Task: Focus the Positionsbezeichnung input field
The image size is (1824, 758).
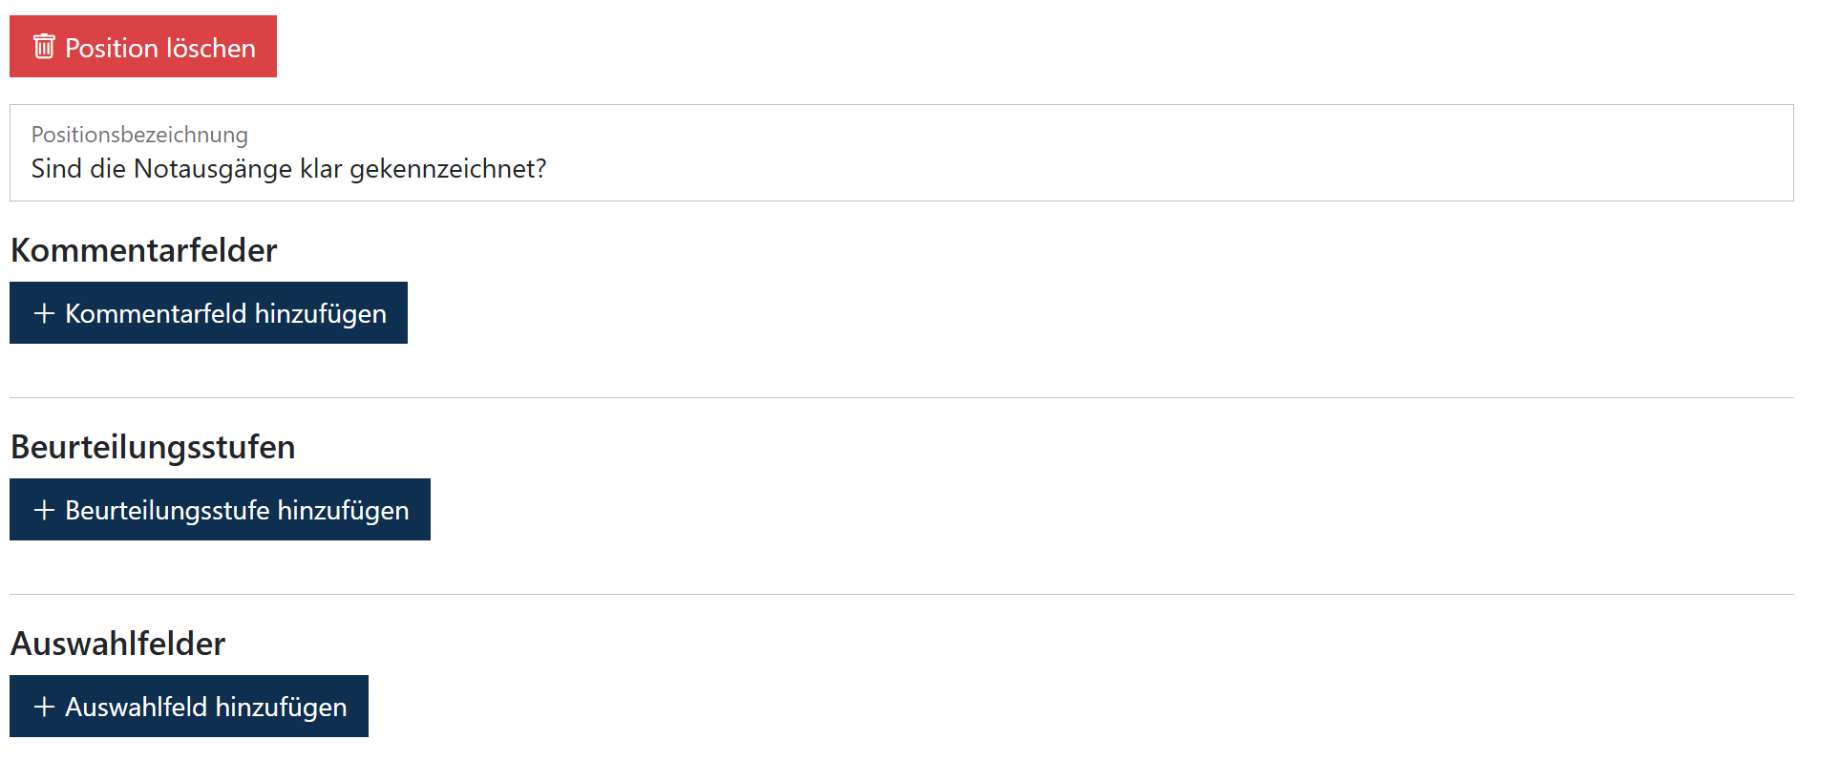Action: tap(901, 153)
